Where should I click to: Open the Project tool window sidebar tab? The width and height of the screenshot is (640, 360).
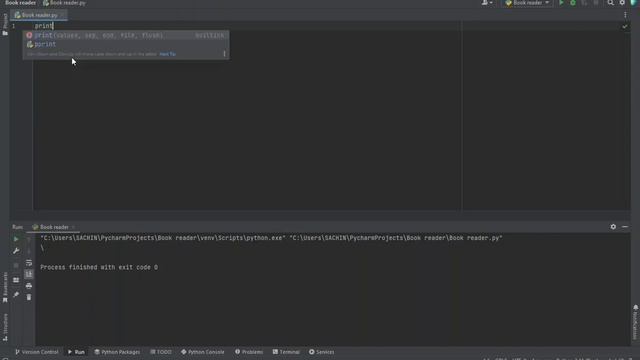click(5, 24)
